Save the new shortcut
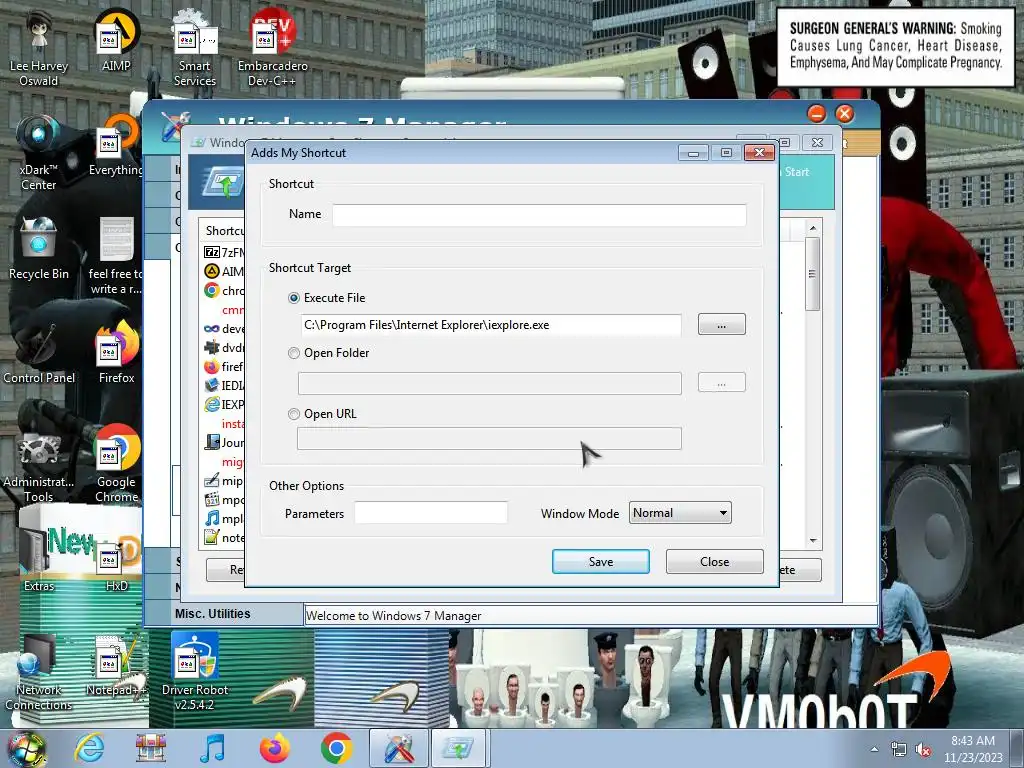 (601, 562)
